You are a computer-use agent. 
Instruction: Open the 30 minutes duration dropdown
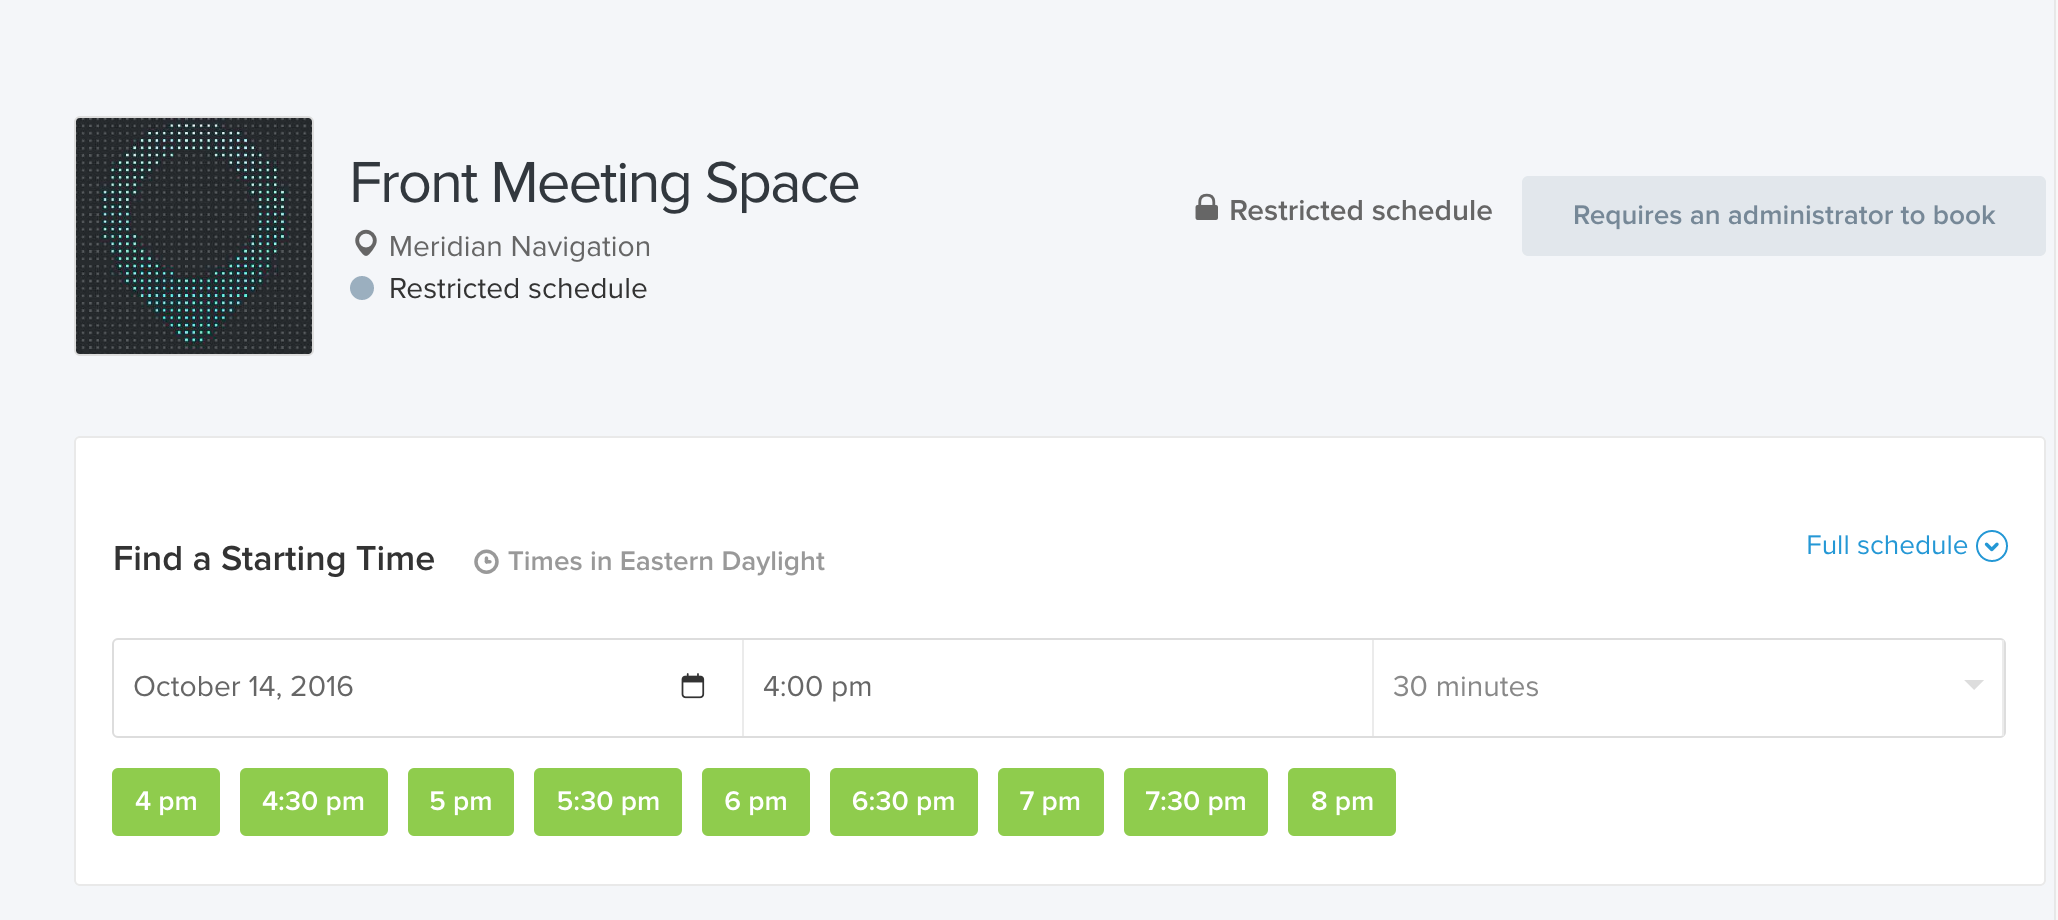coord(1688,687)
